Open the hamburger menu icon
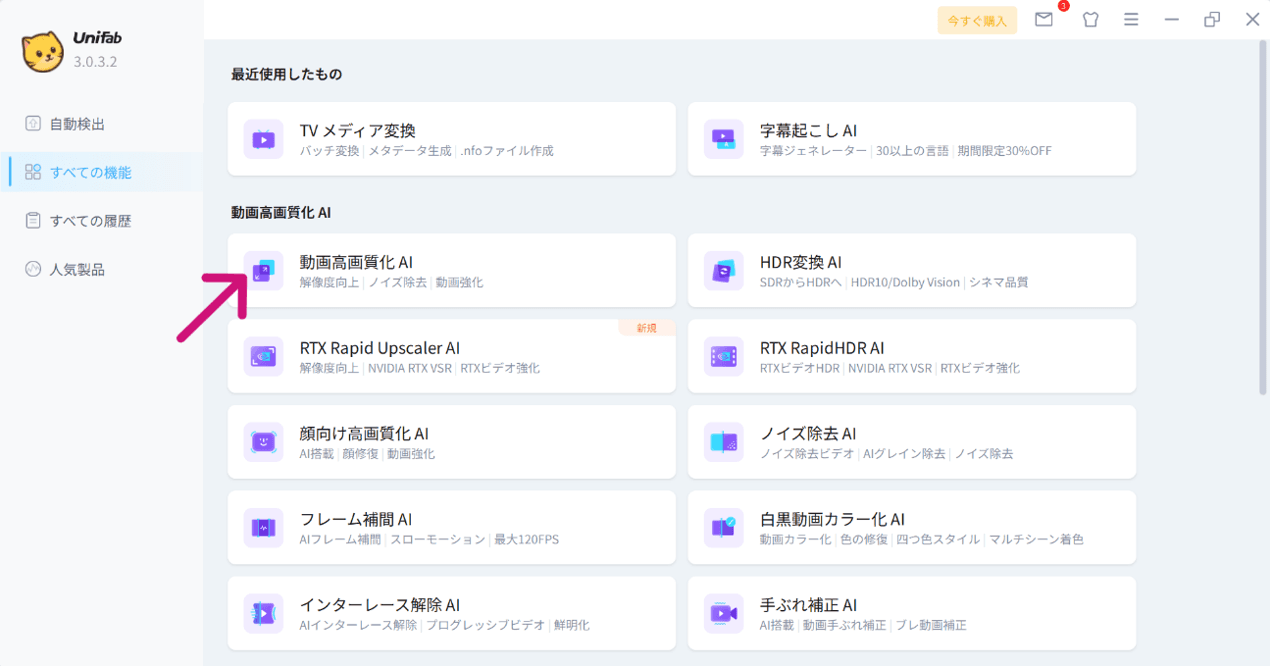Image resolution: width=1270 pixels, height=666 pixels. coord(1131,20)
